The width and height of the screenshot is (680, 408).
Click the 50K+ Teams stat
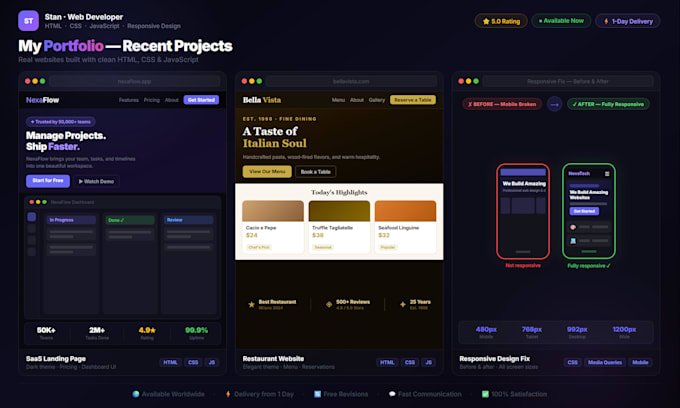(46, 333)
